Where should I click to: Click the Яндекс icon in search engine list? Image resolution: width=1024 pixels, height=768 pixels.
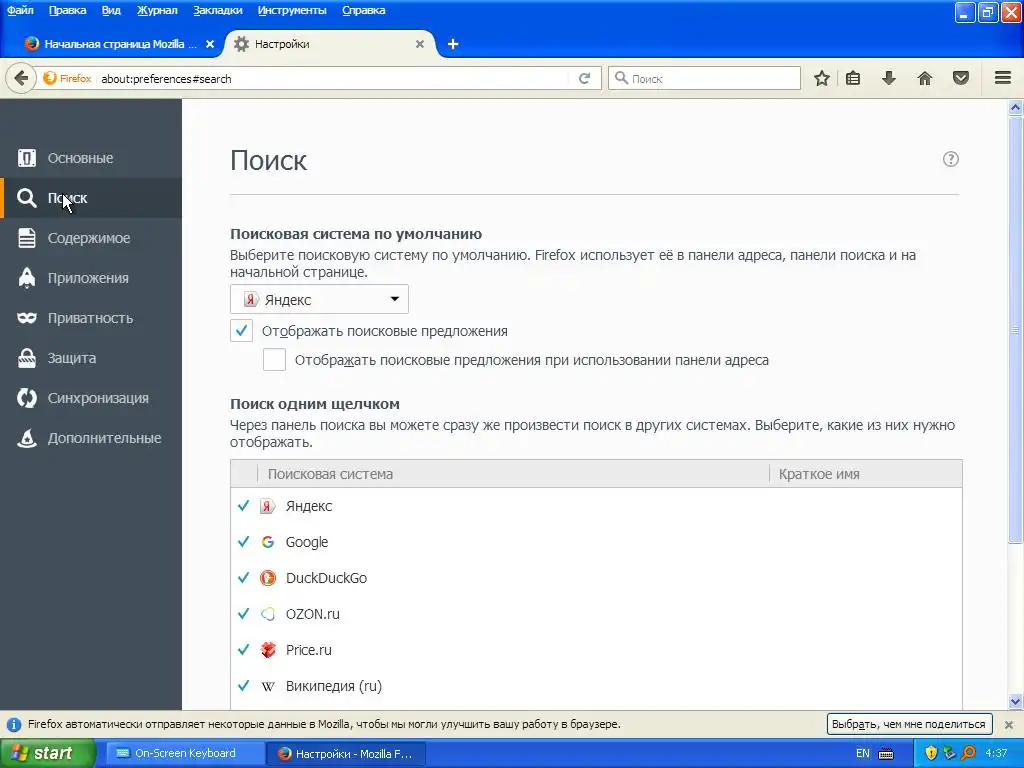pyautogui.click(x=268, y=506)
